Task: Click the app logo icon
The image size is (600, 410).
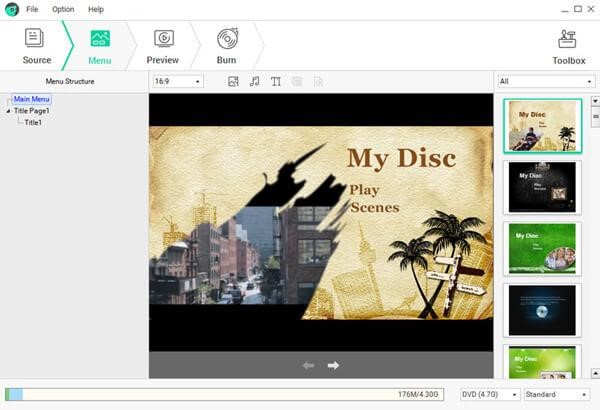Action: pos(11,9)
